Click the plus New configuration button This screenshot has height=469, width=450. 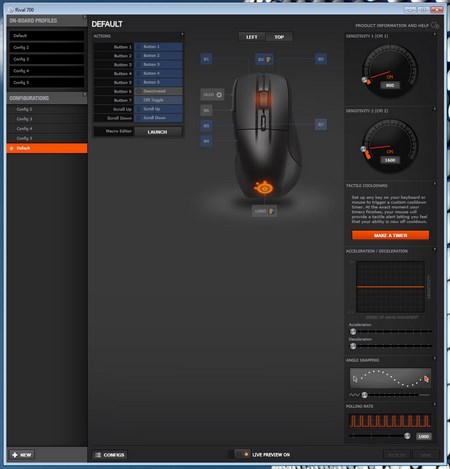pos(22,455)
